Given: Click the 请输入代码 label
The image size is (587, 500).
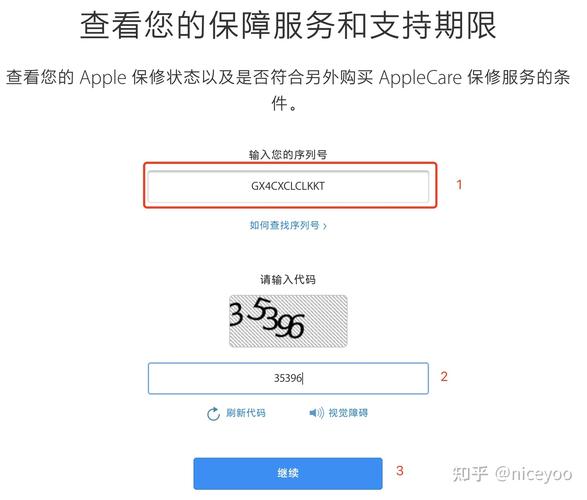Looking at the screenshot, I should [x=288, y=280].
